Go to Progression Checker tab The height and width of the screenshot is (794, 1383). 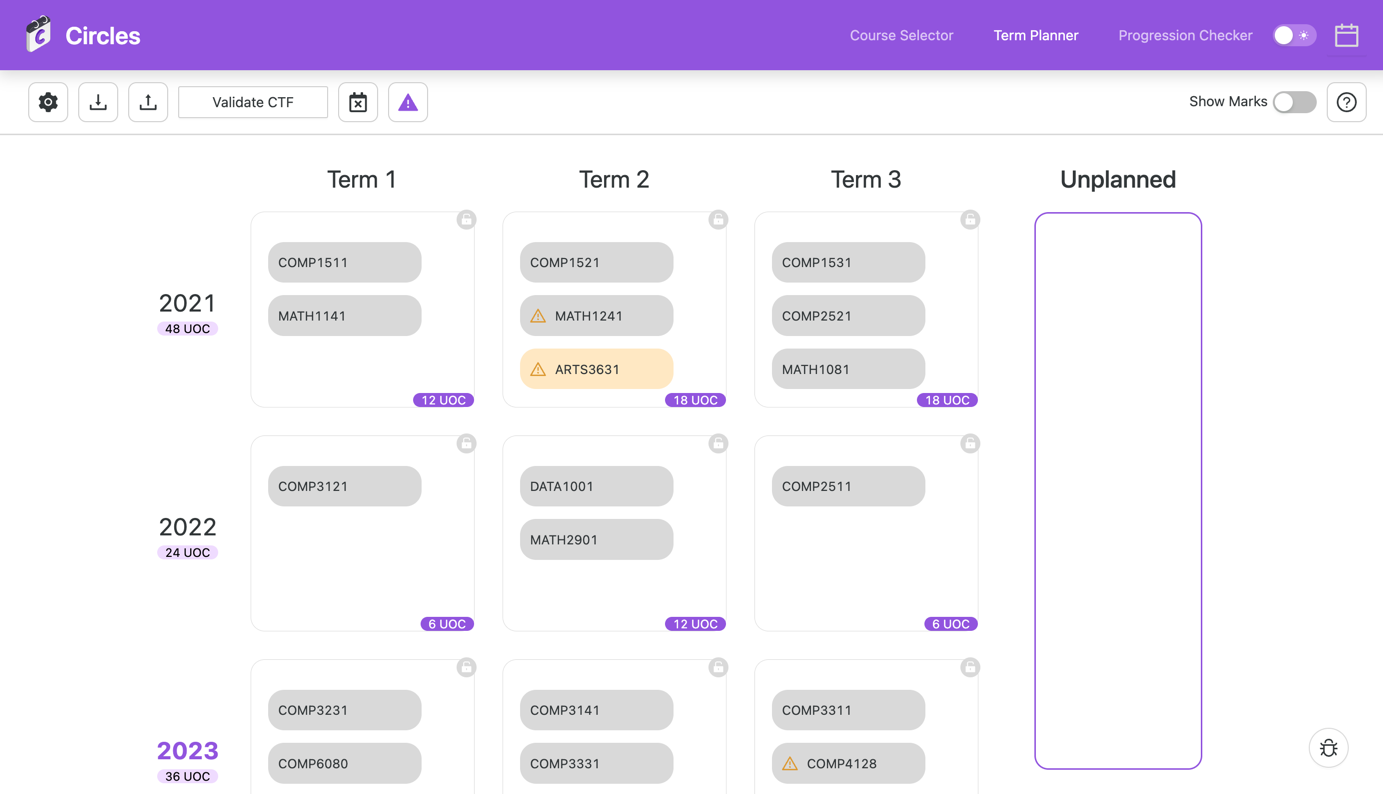click(x=1185, y=35)
